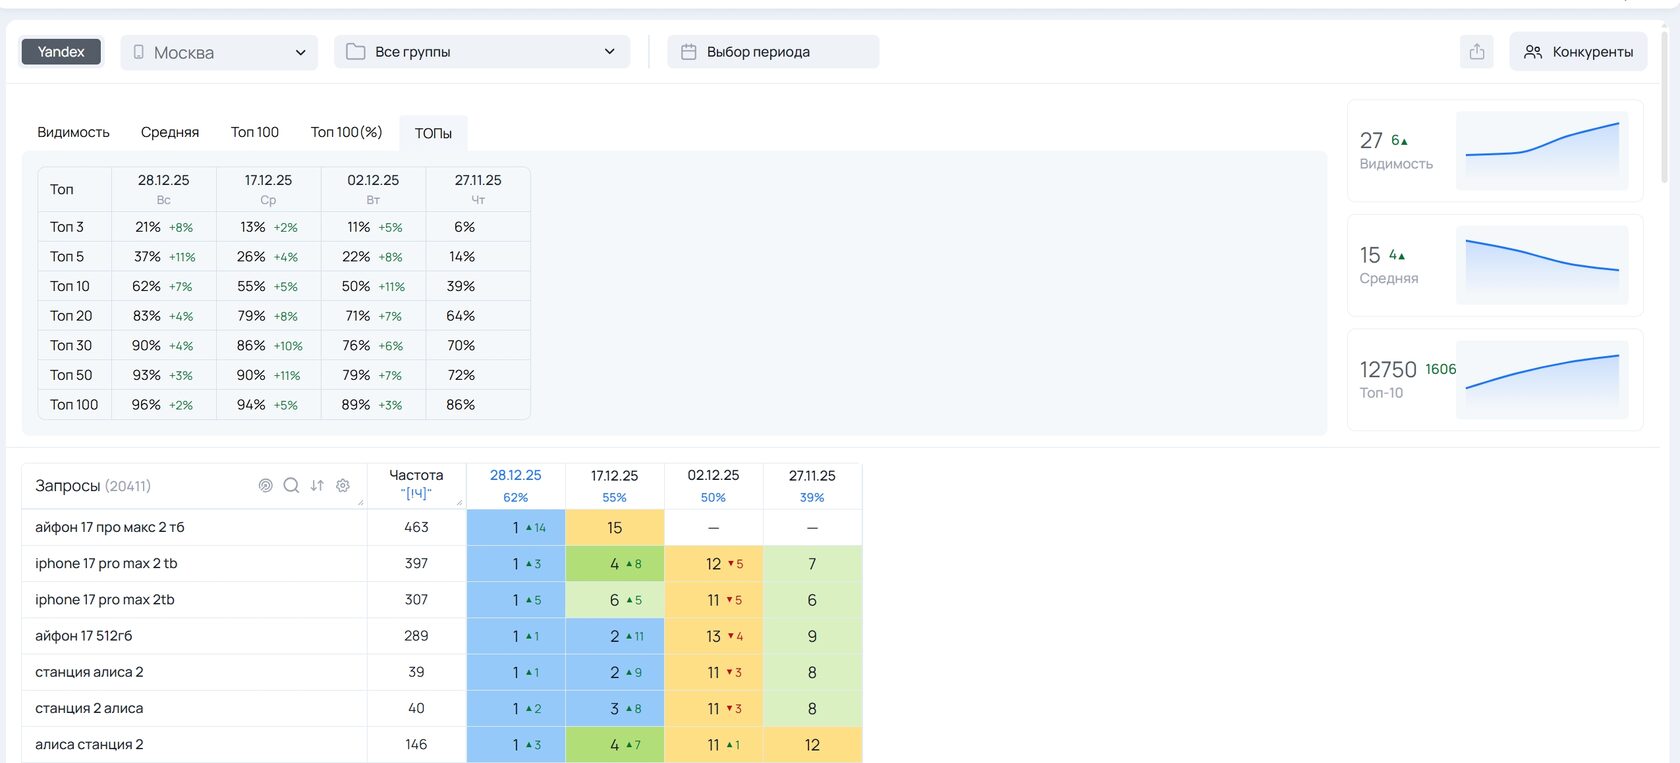The image size is (1680, 763).
Task: Open the gear settings icon in Запросы header
Action: pyautogui.click(x=343, y=486)
